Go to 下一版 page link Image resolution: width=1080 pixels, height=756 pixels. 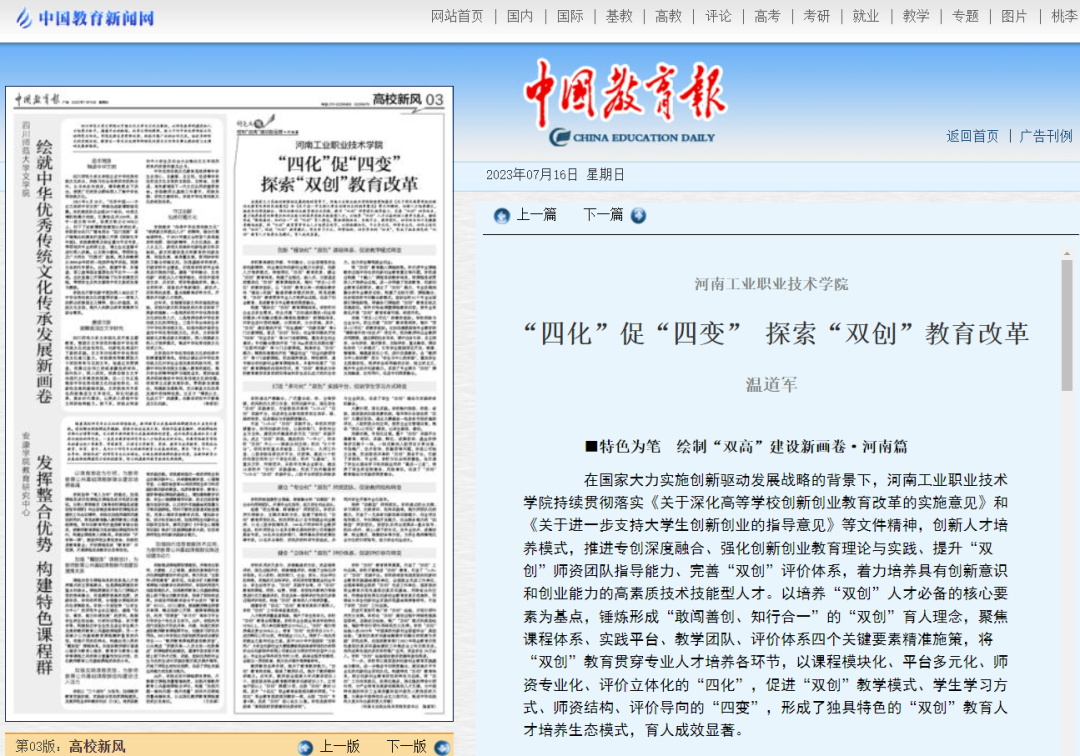406,746
